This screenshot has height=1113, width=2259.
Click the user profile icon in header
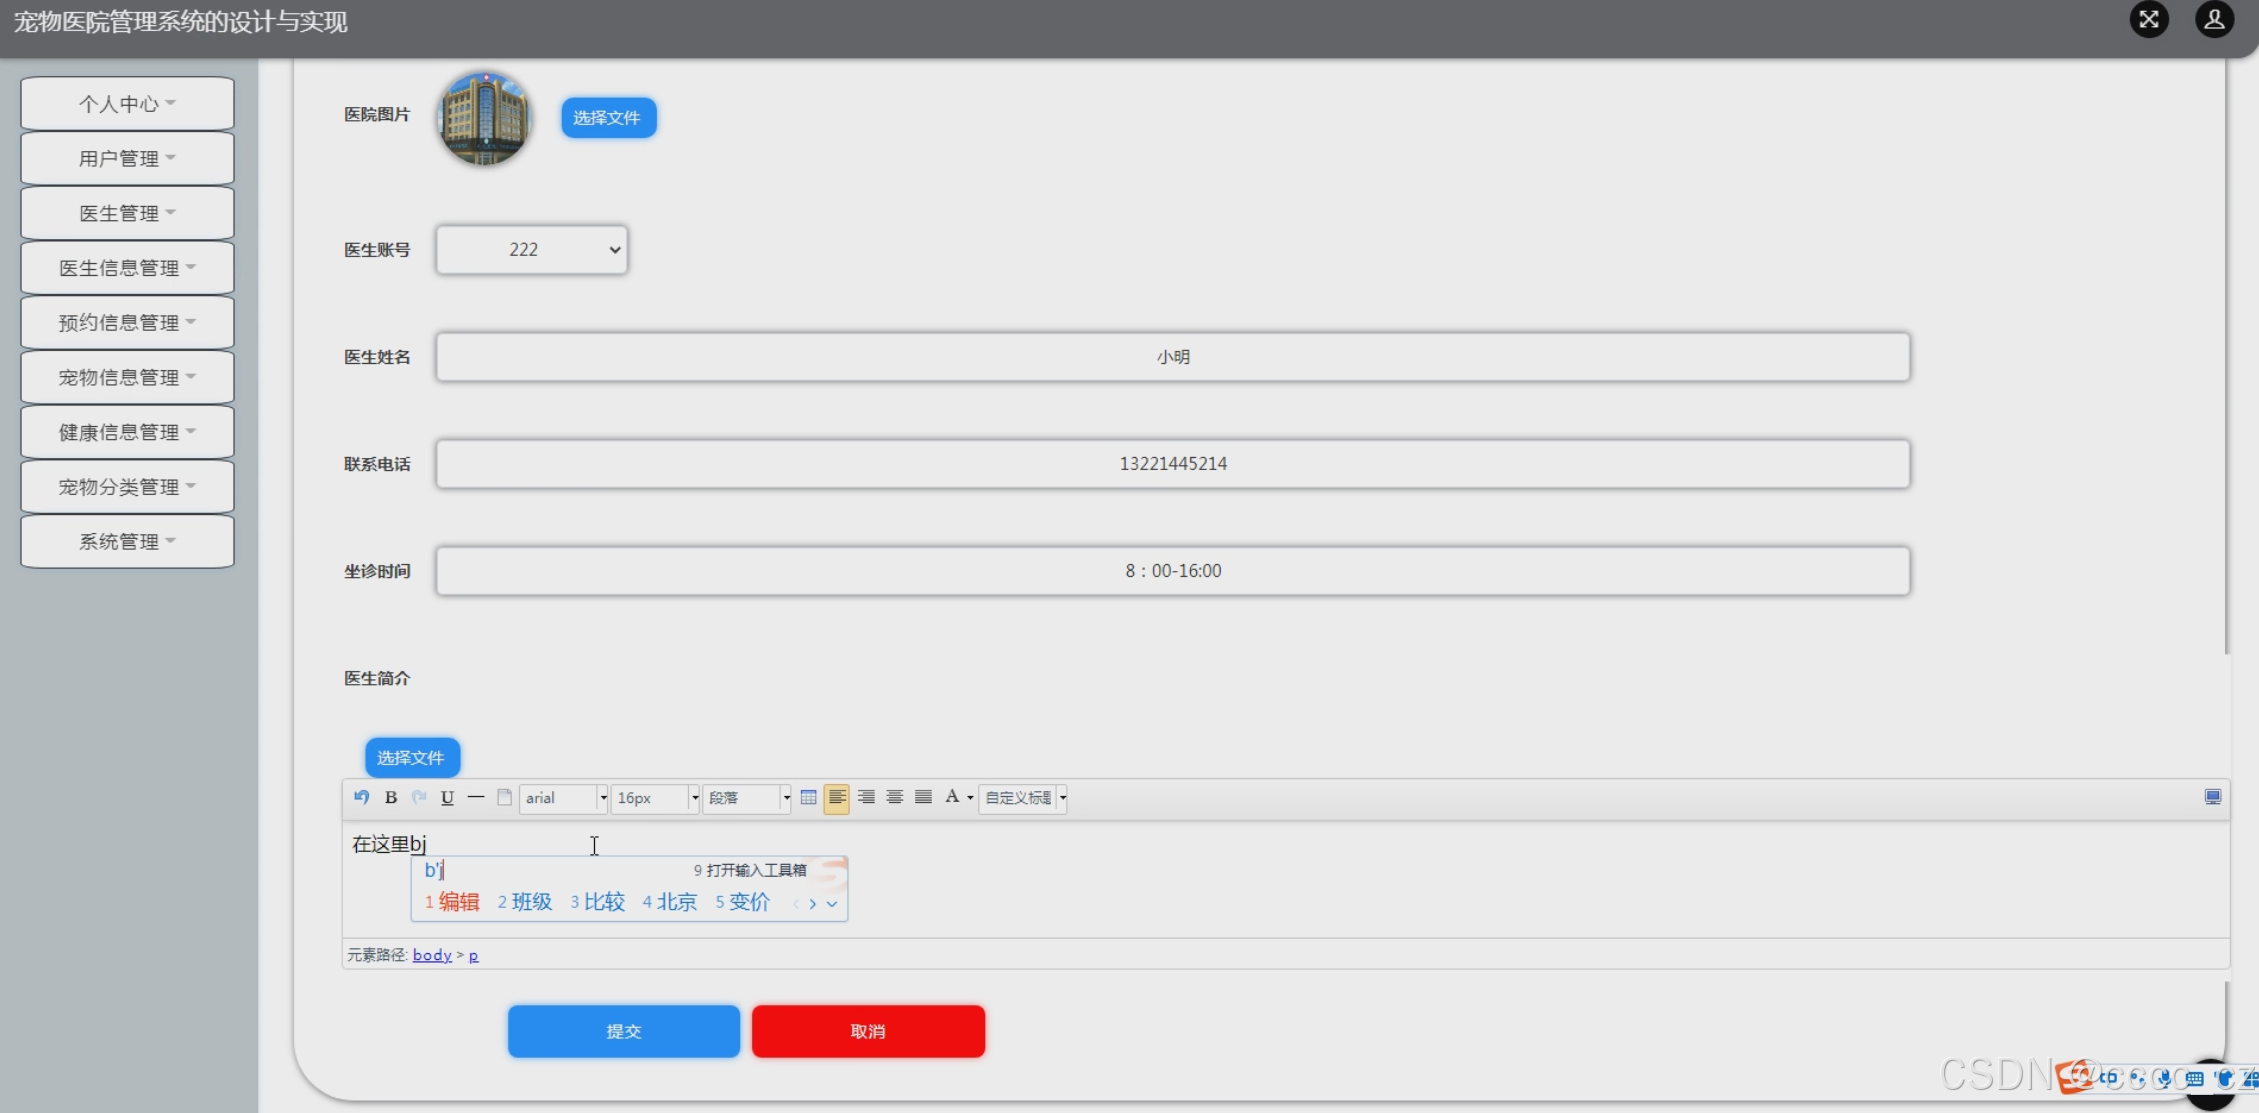(2214, 19)
